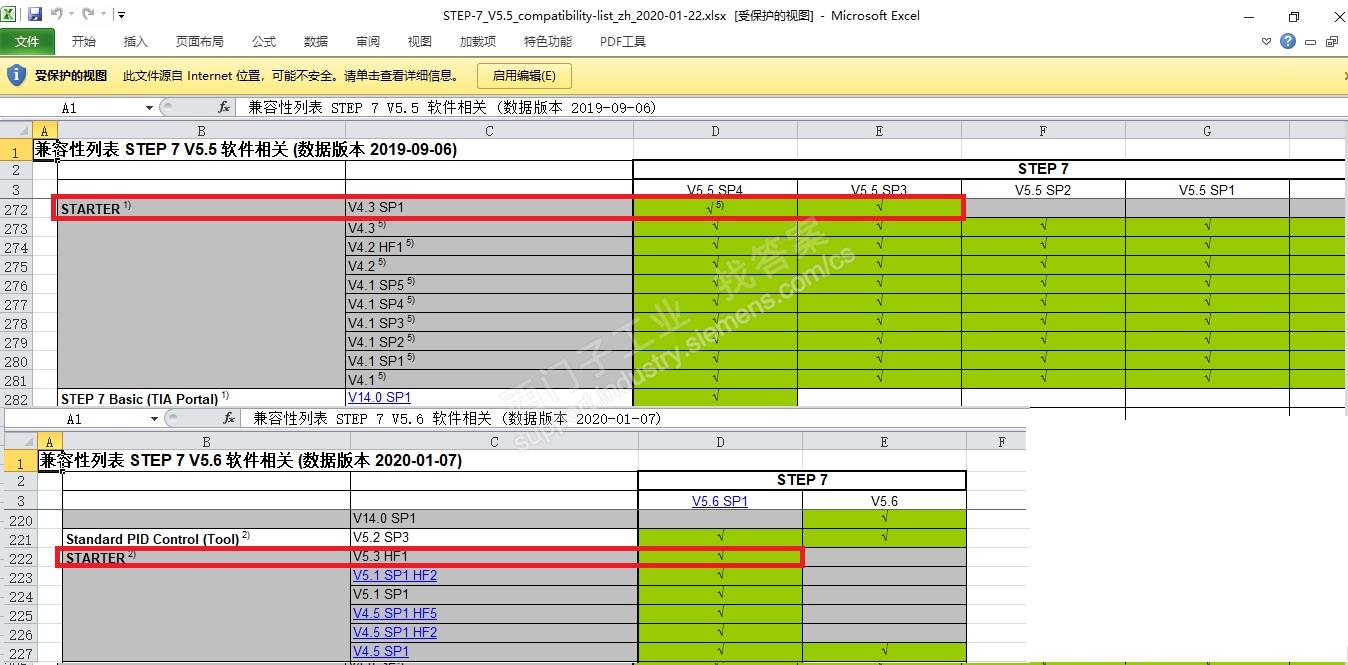Select row header 282

(16, 398)
